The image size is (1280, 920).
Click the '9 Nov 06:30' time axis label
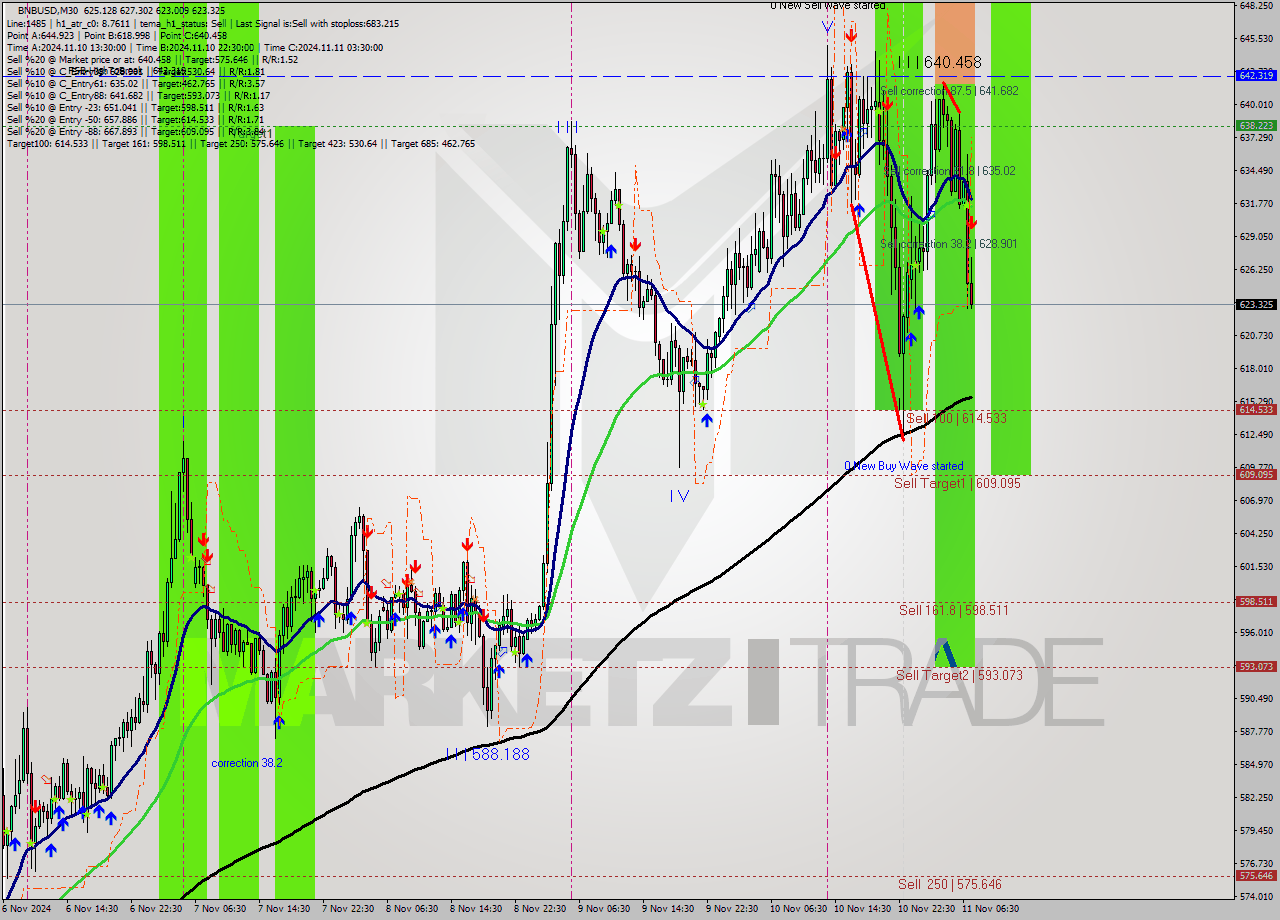(x=603, y=909)
